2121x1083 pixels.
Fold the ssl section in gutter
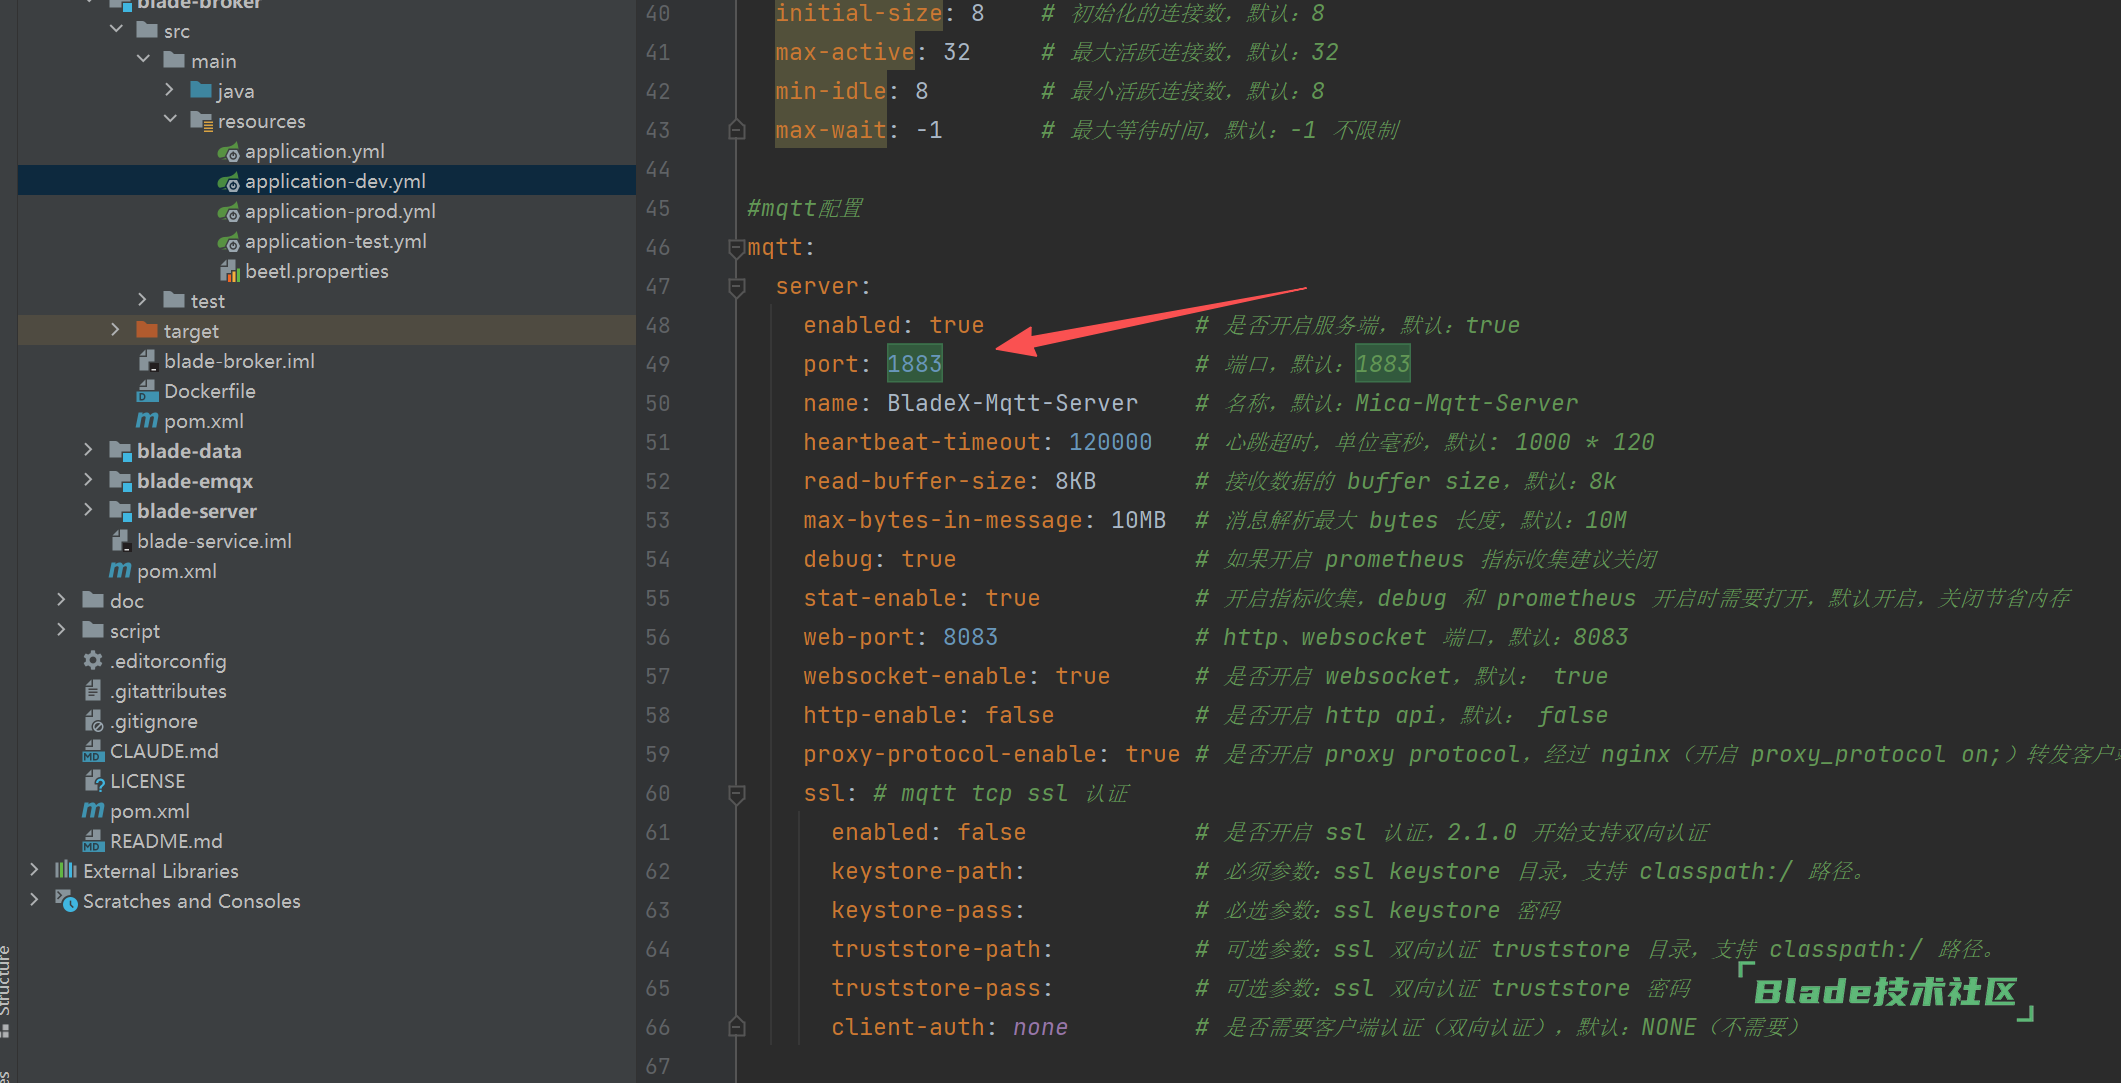[737, 794]
